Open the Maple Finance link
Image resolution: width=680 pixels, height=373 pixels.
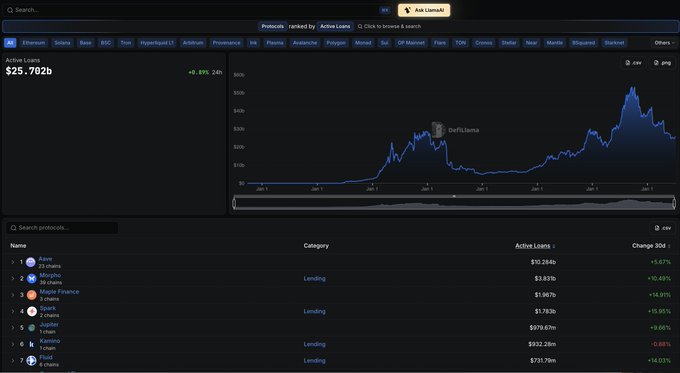[x=59, y=292]
